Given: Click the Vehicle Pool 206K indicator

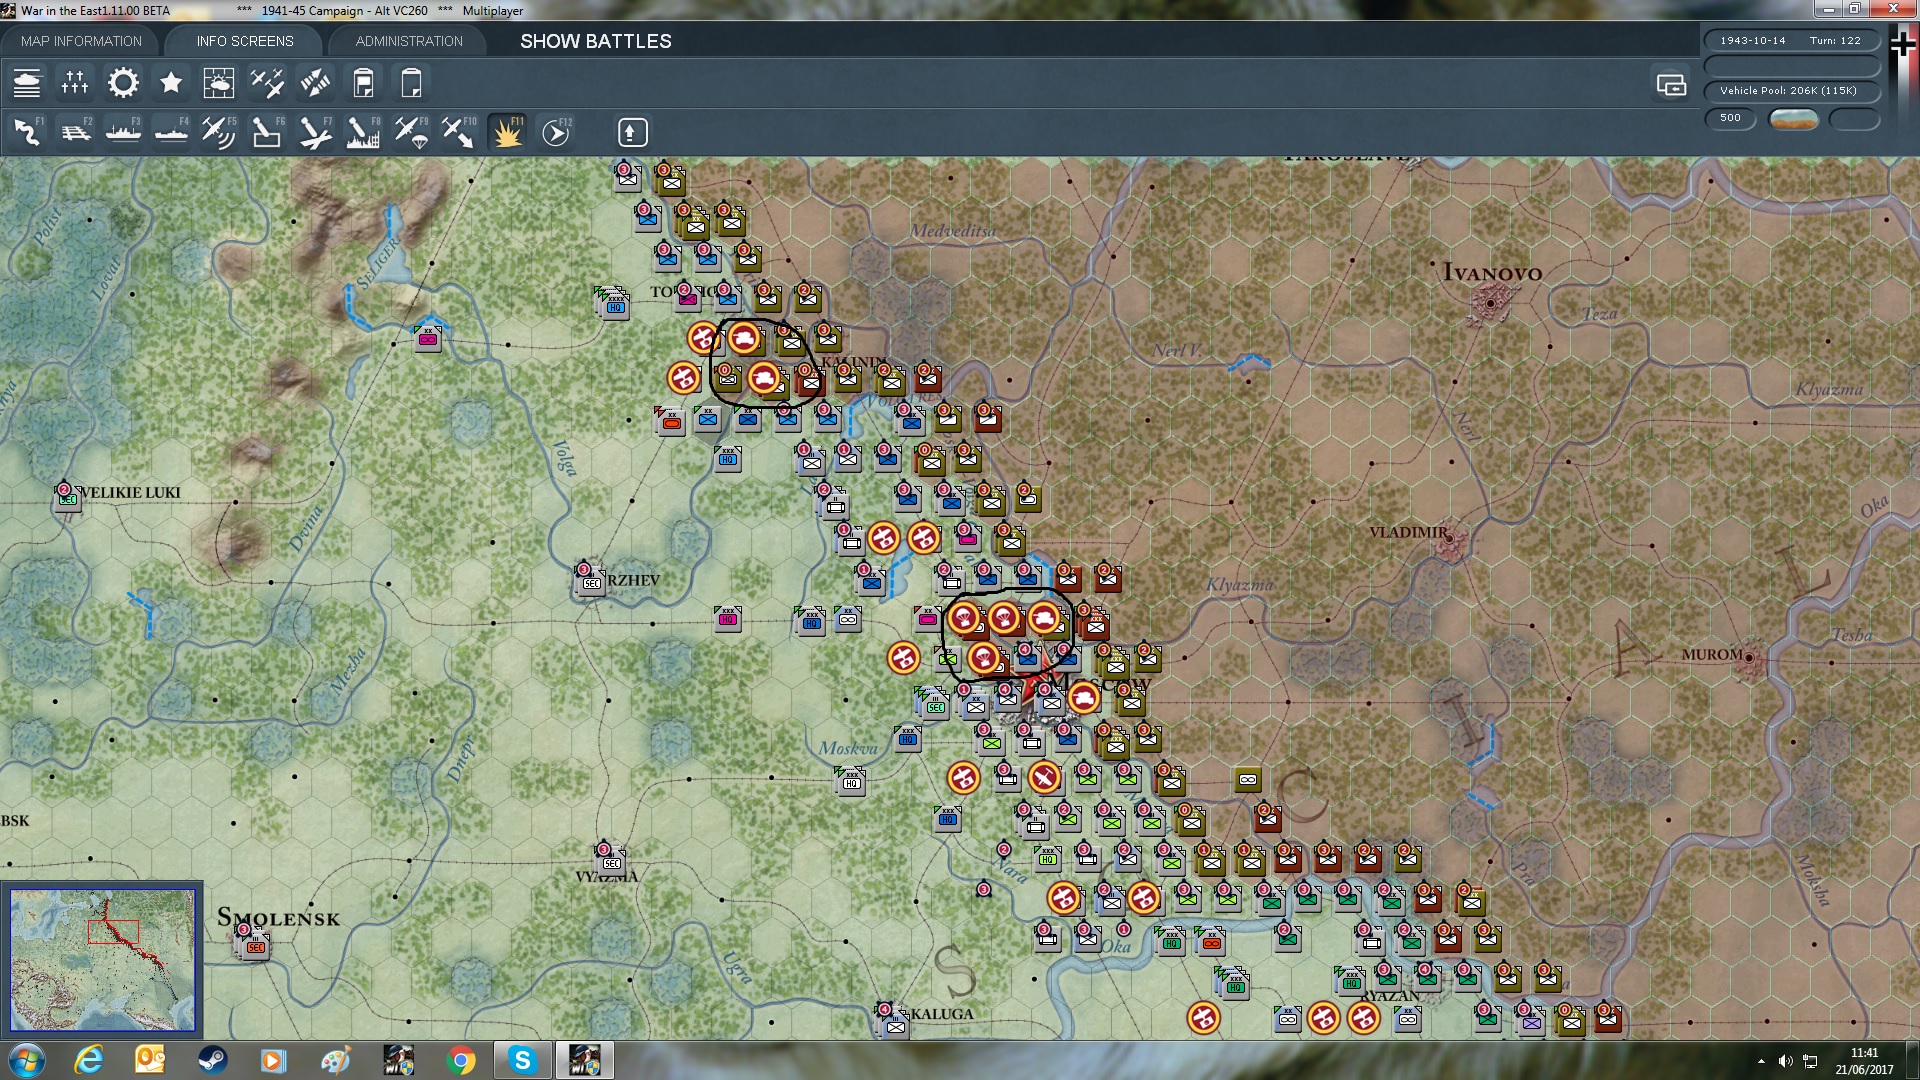Looking at the screenshot, I should (x=1791, y=91).
